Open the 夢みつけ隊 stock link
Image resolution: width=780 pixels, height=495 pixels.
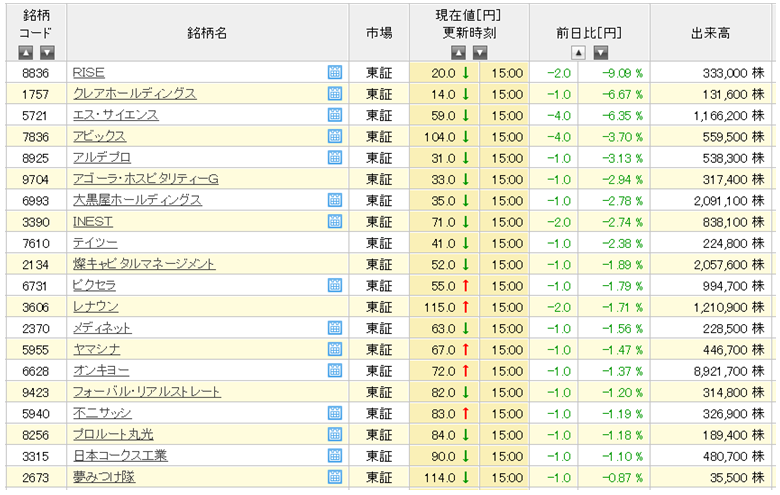104,477
